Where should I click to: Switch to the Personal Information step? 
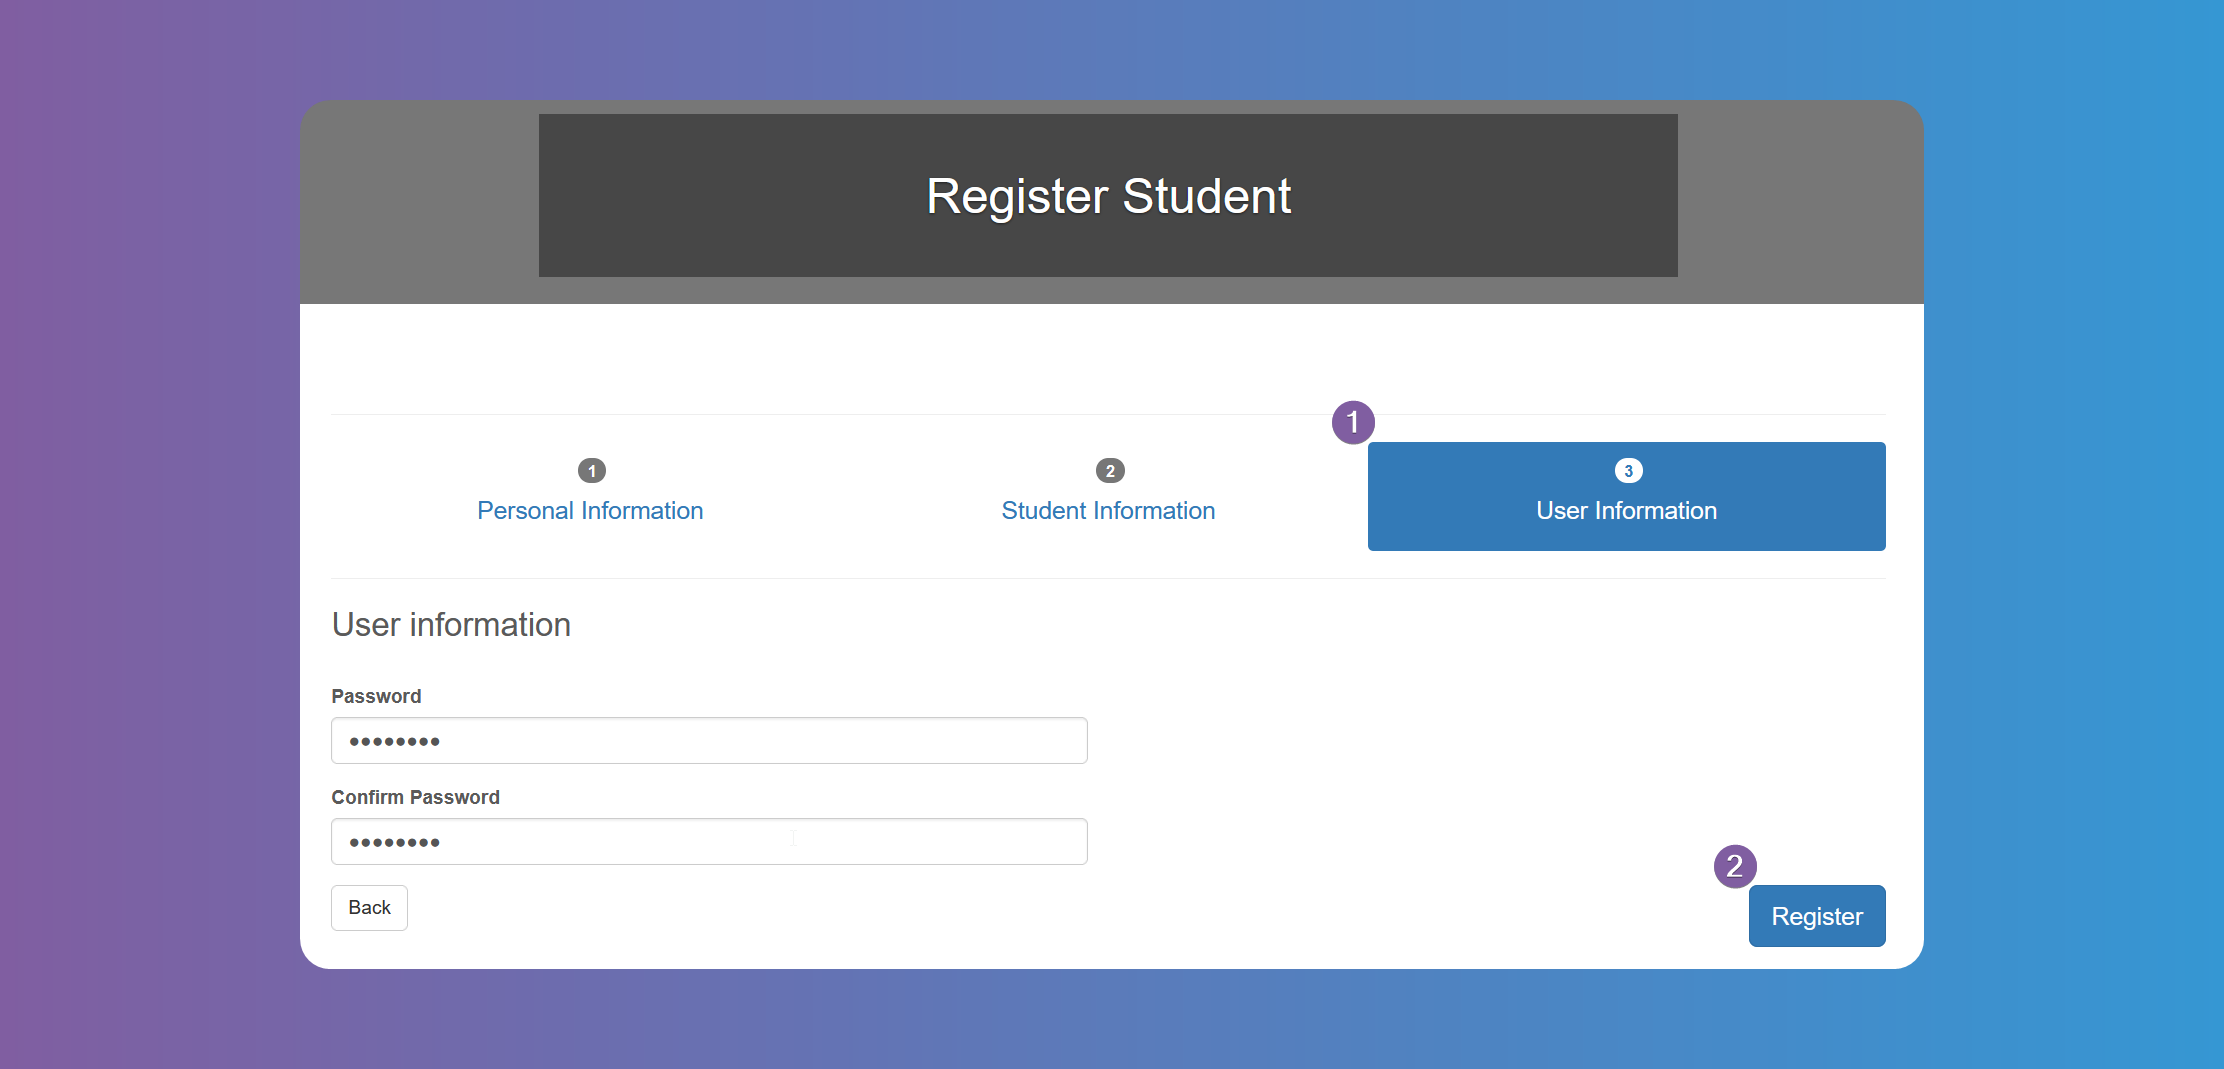590,510
